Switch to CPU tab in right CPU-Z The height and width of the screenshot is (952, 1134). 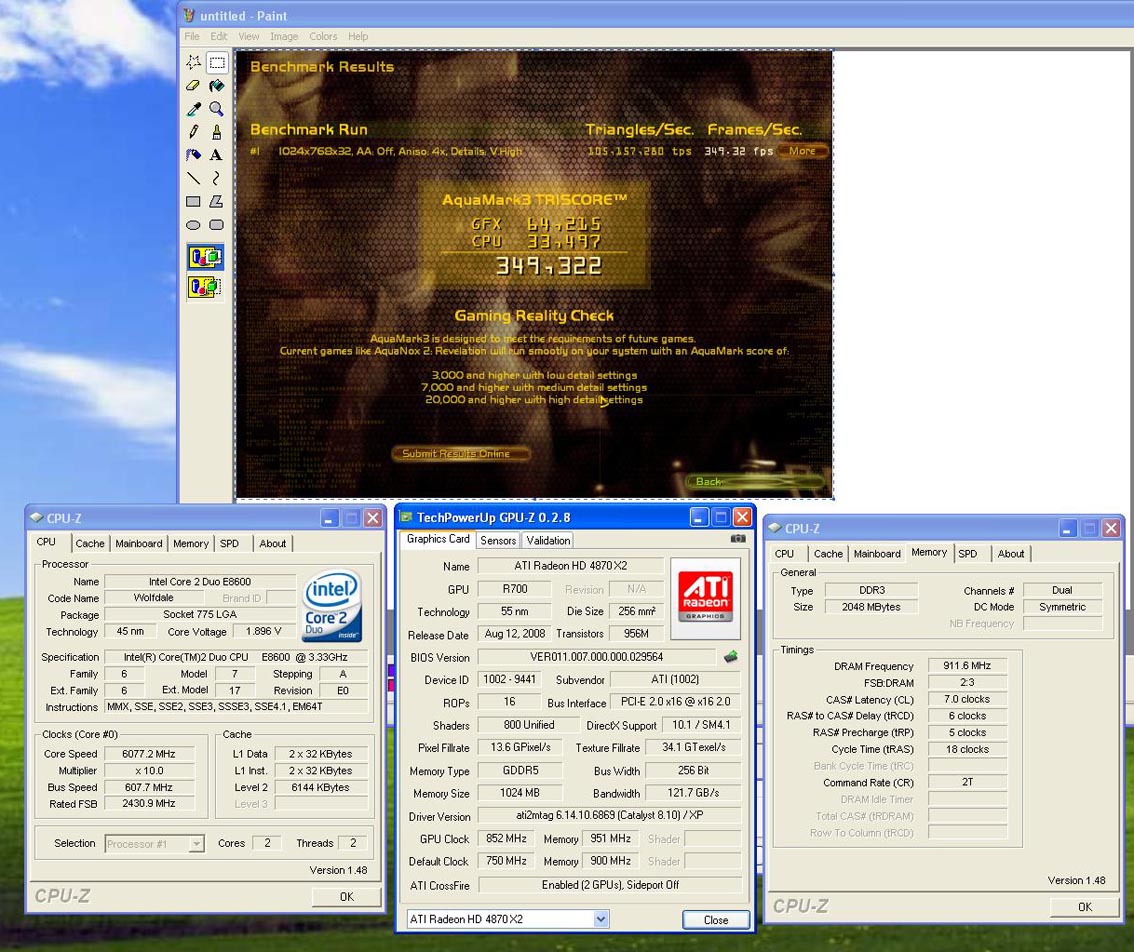point(785,553)
